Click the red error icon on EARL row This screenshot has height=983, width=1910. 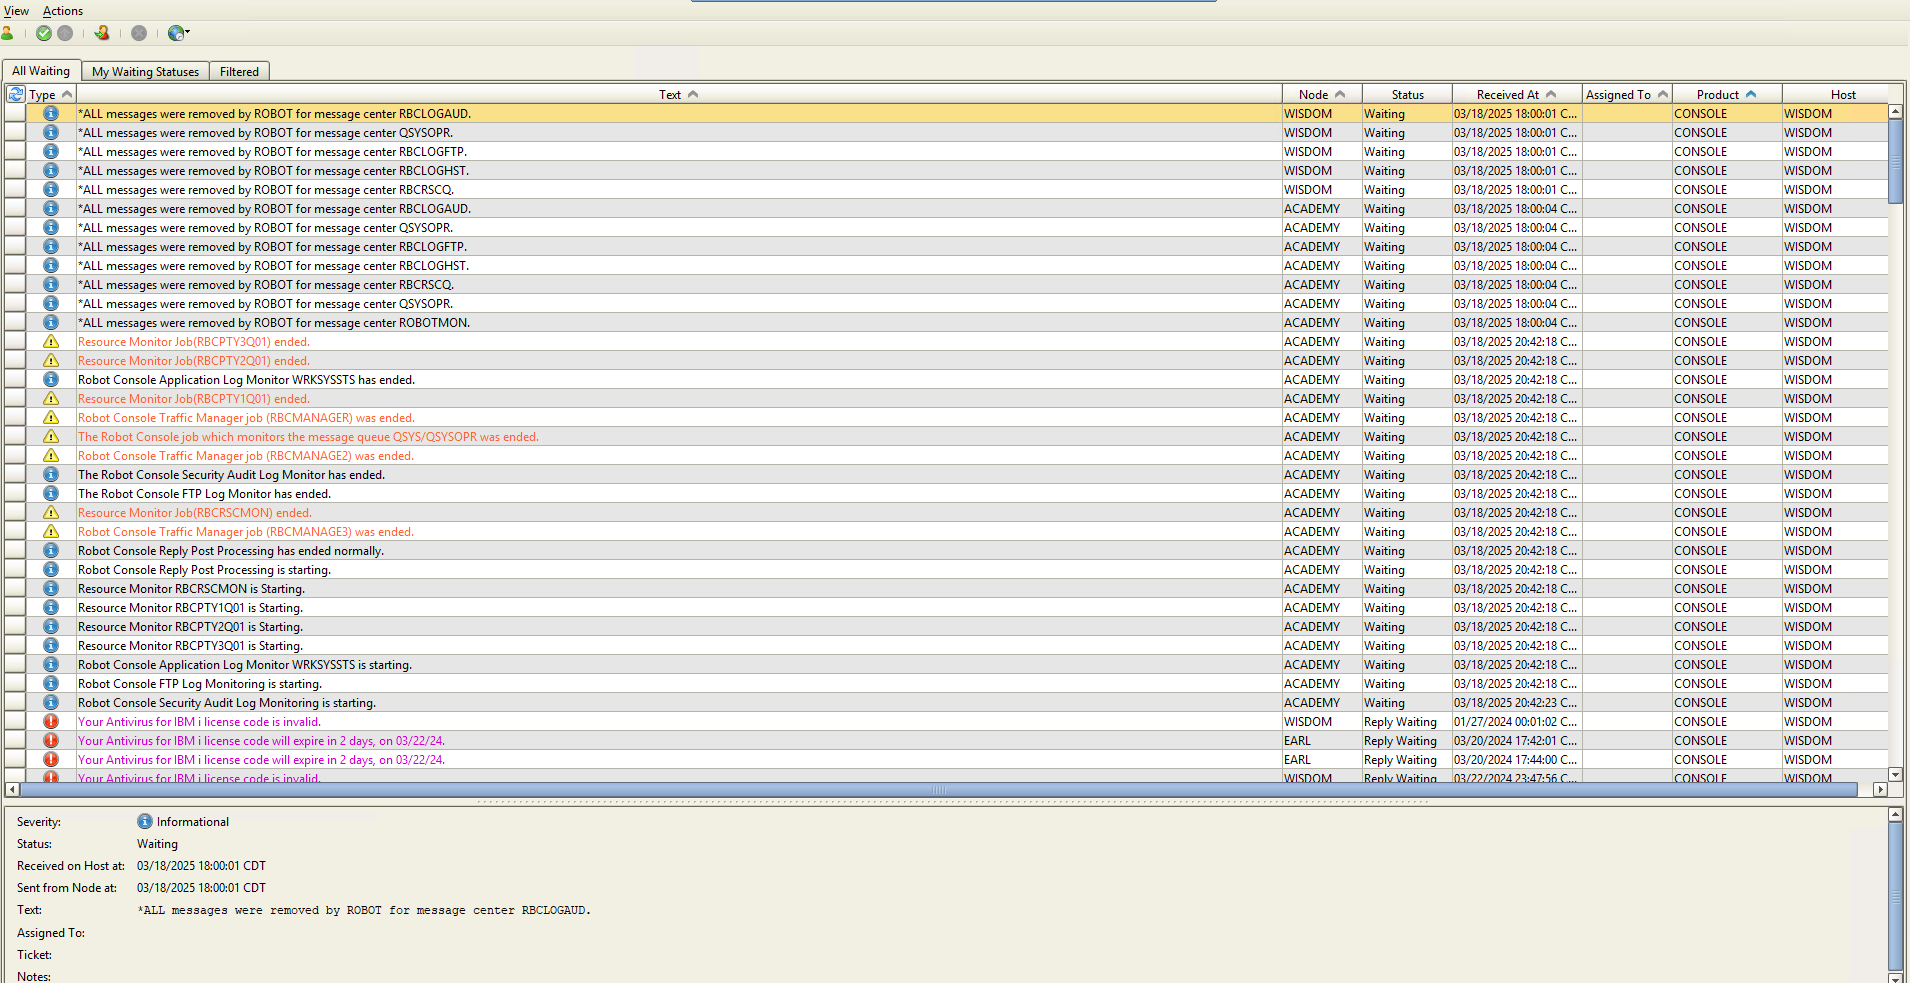pos(51,741)
